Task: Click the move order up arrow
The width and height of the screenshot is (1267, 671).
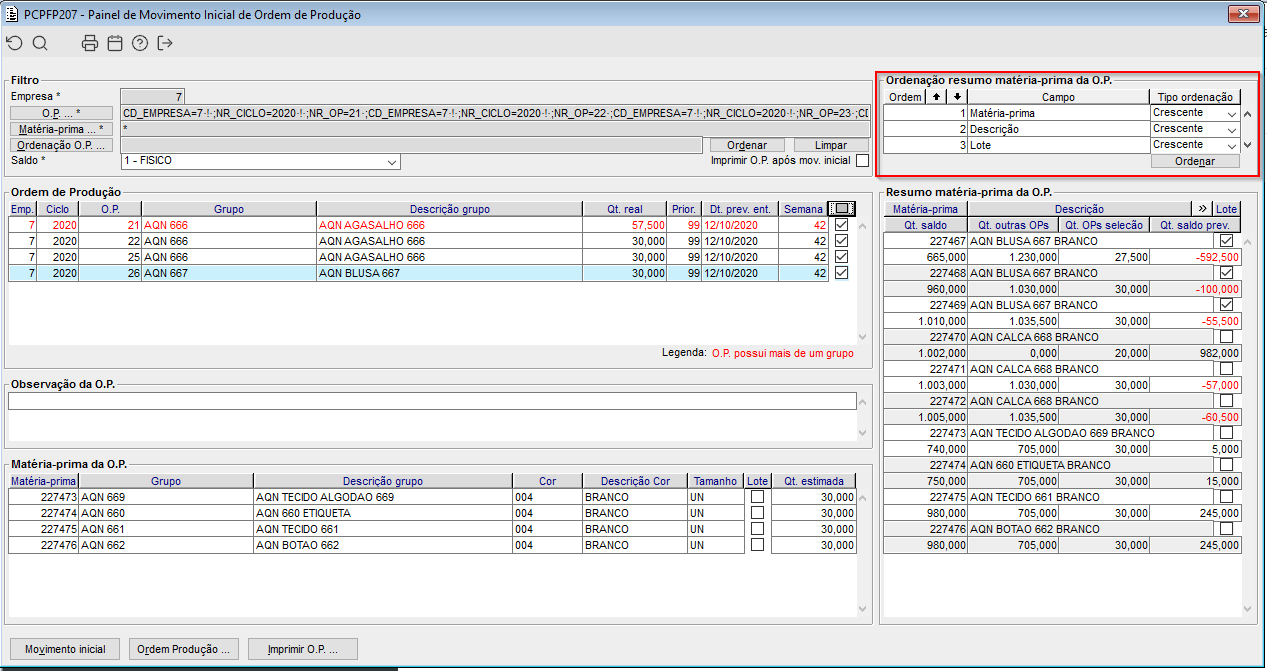Action: 936,97
